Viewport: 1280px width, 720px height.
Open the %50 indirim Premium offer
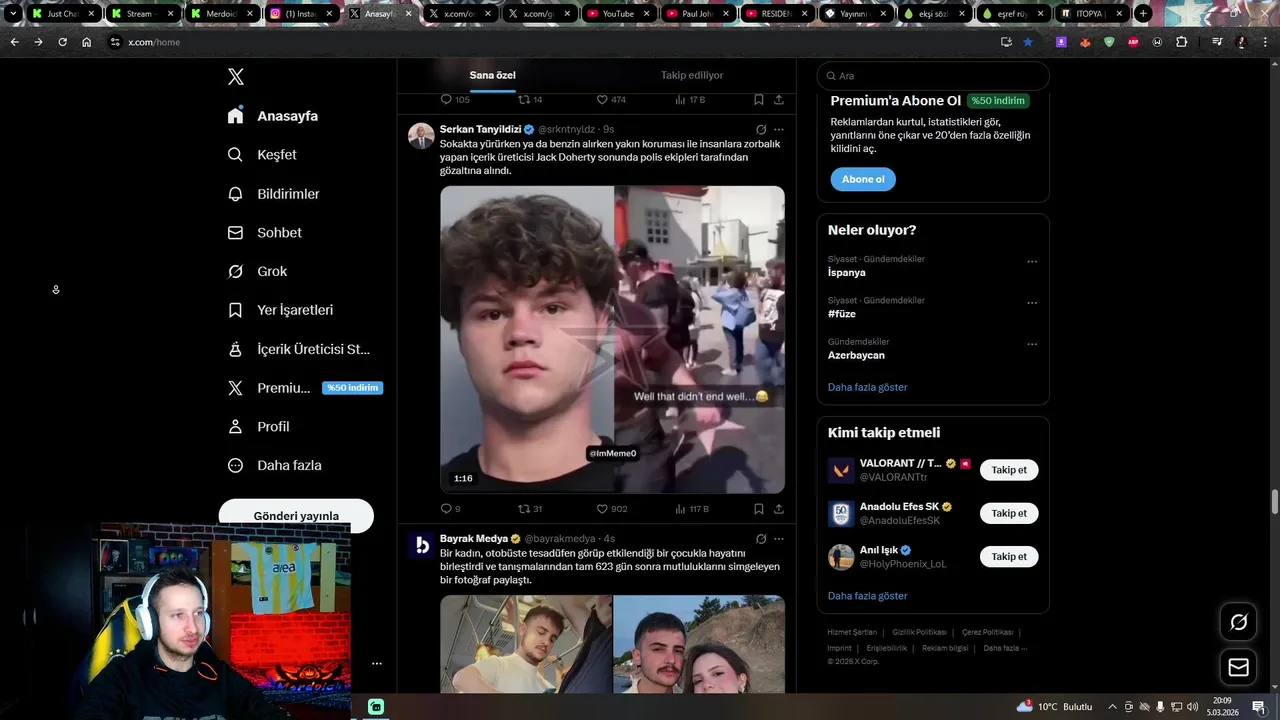pos(352,388)
